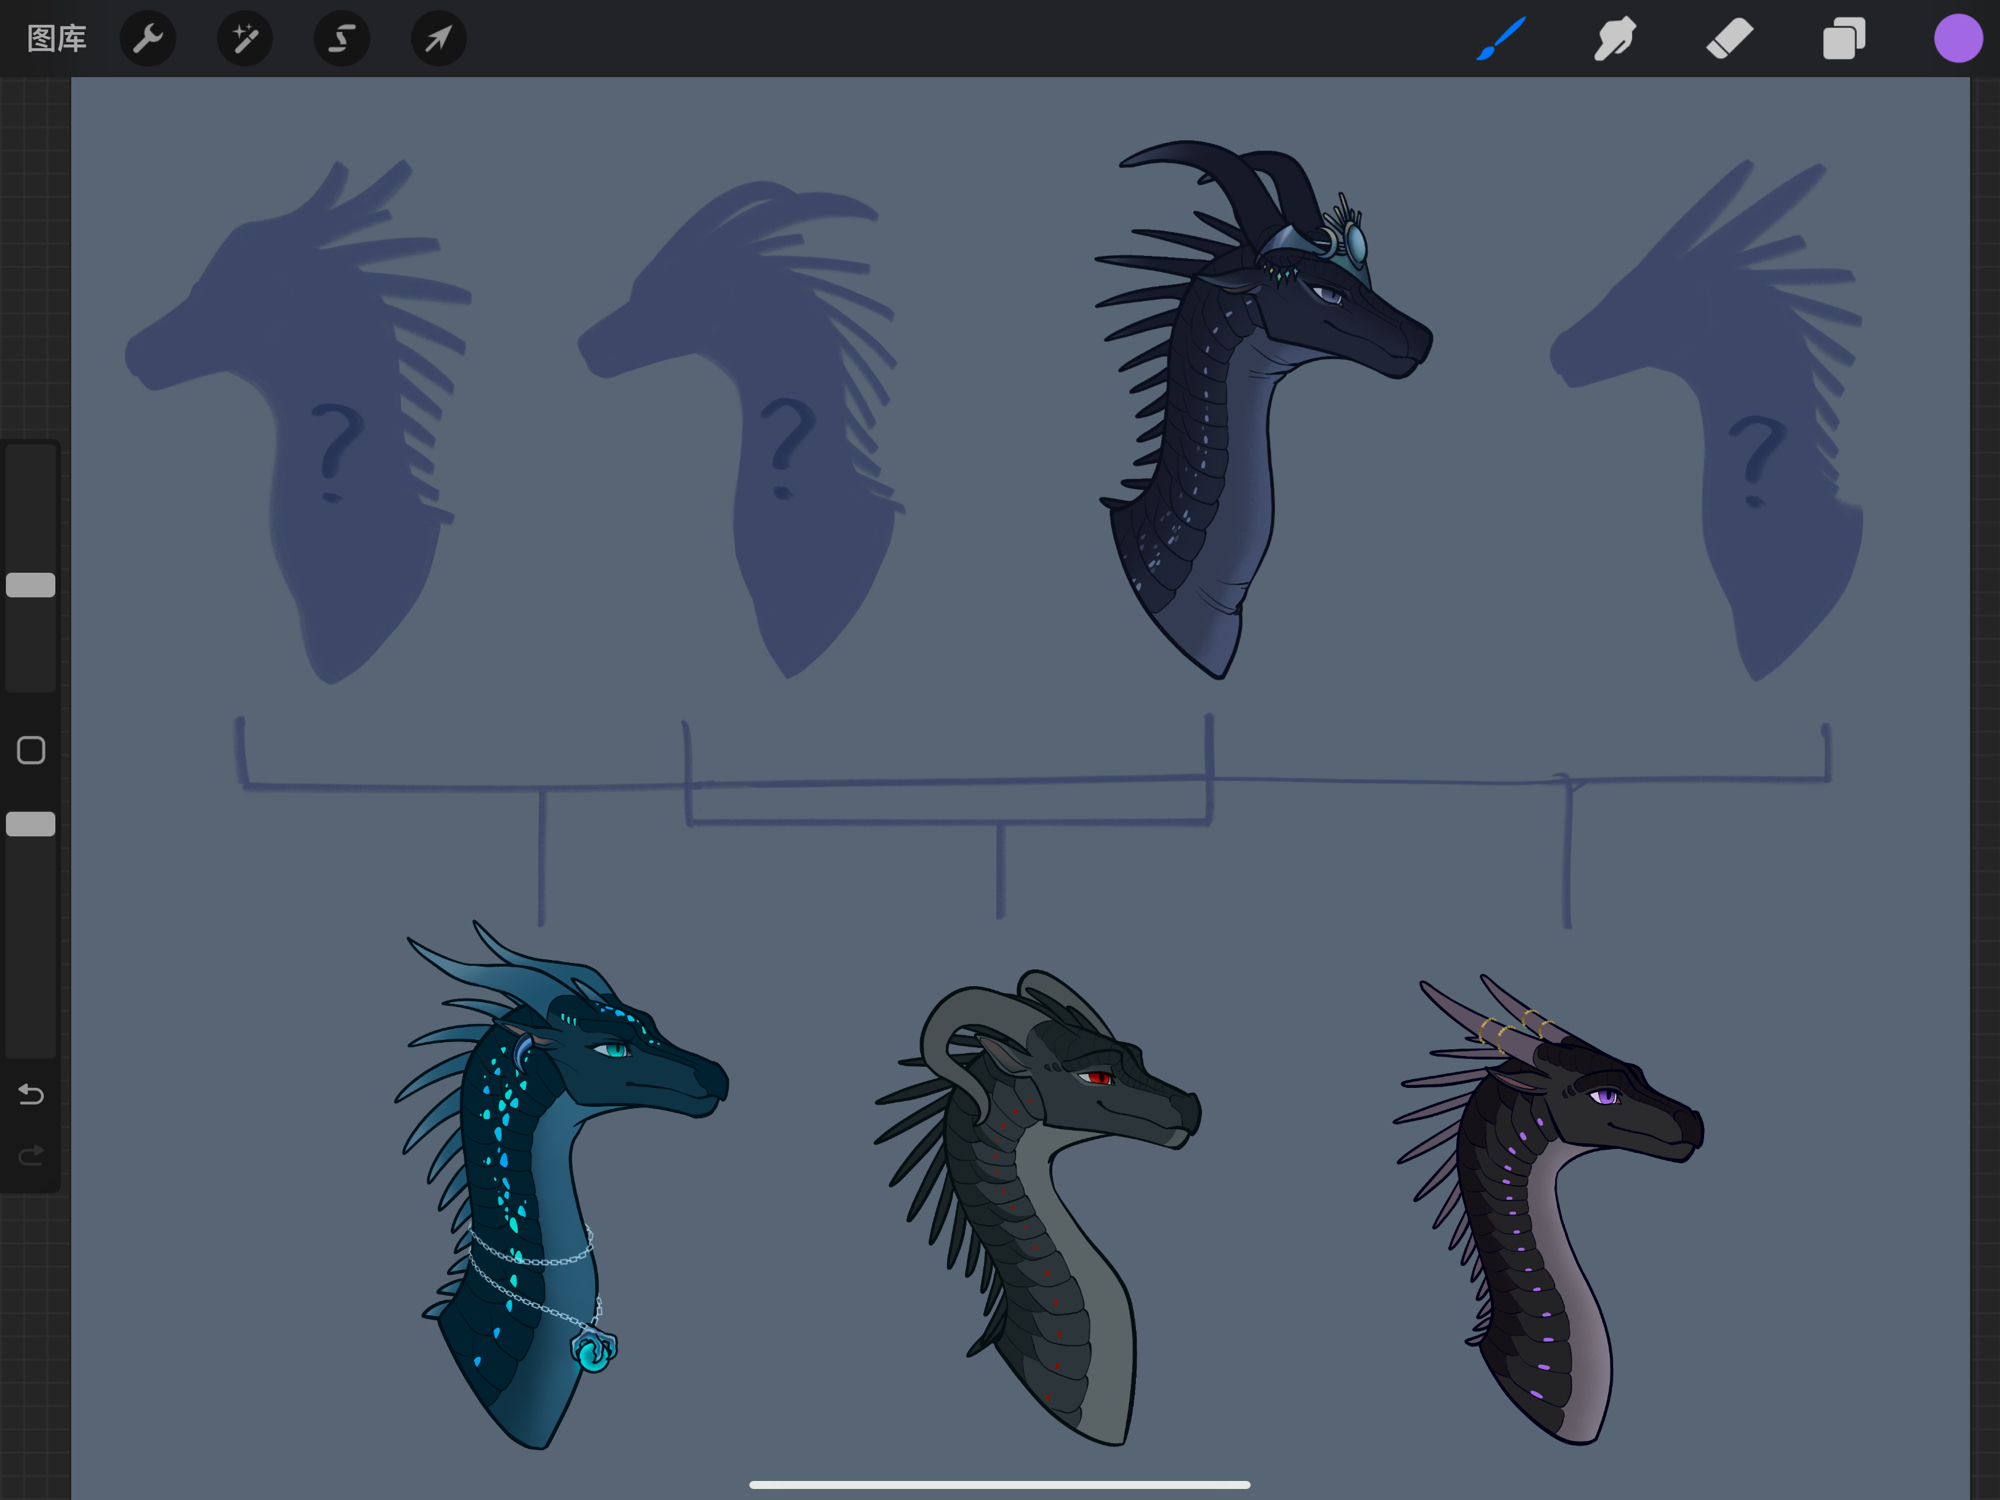Open the Actions wrench menu
The image size is (2000, 1500).
148,39
